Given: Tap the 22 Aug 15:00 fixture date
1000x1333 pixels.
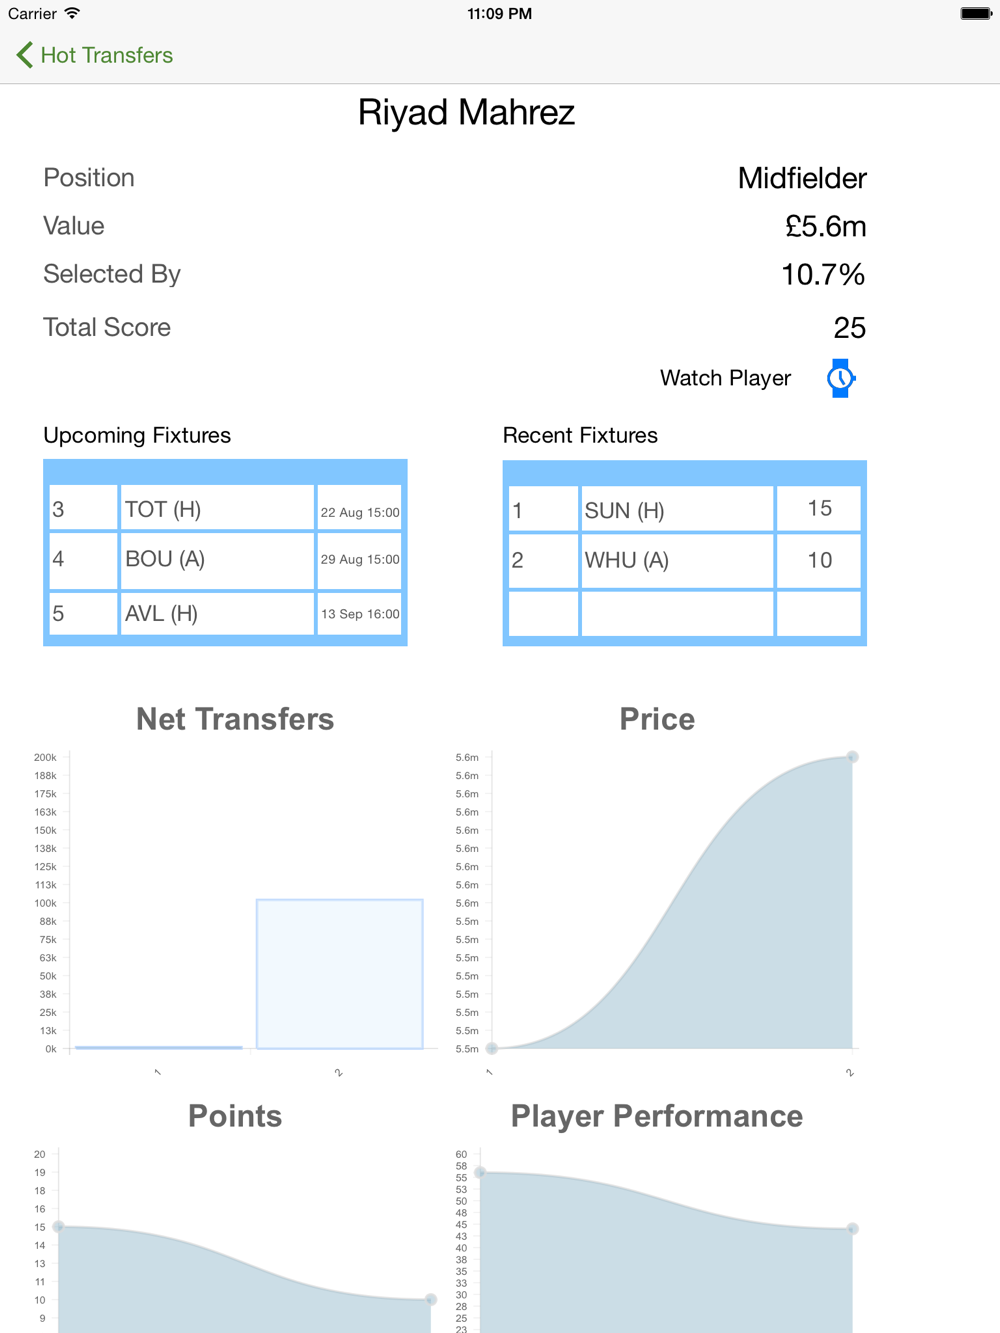Looking at the screenshot, I should [359, 512].
